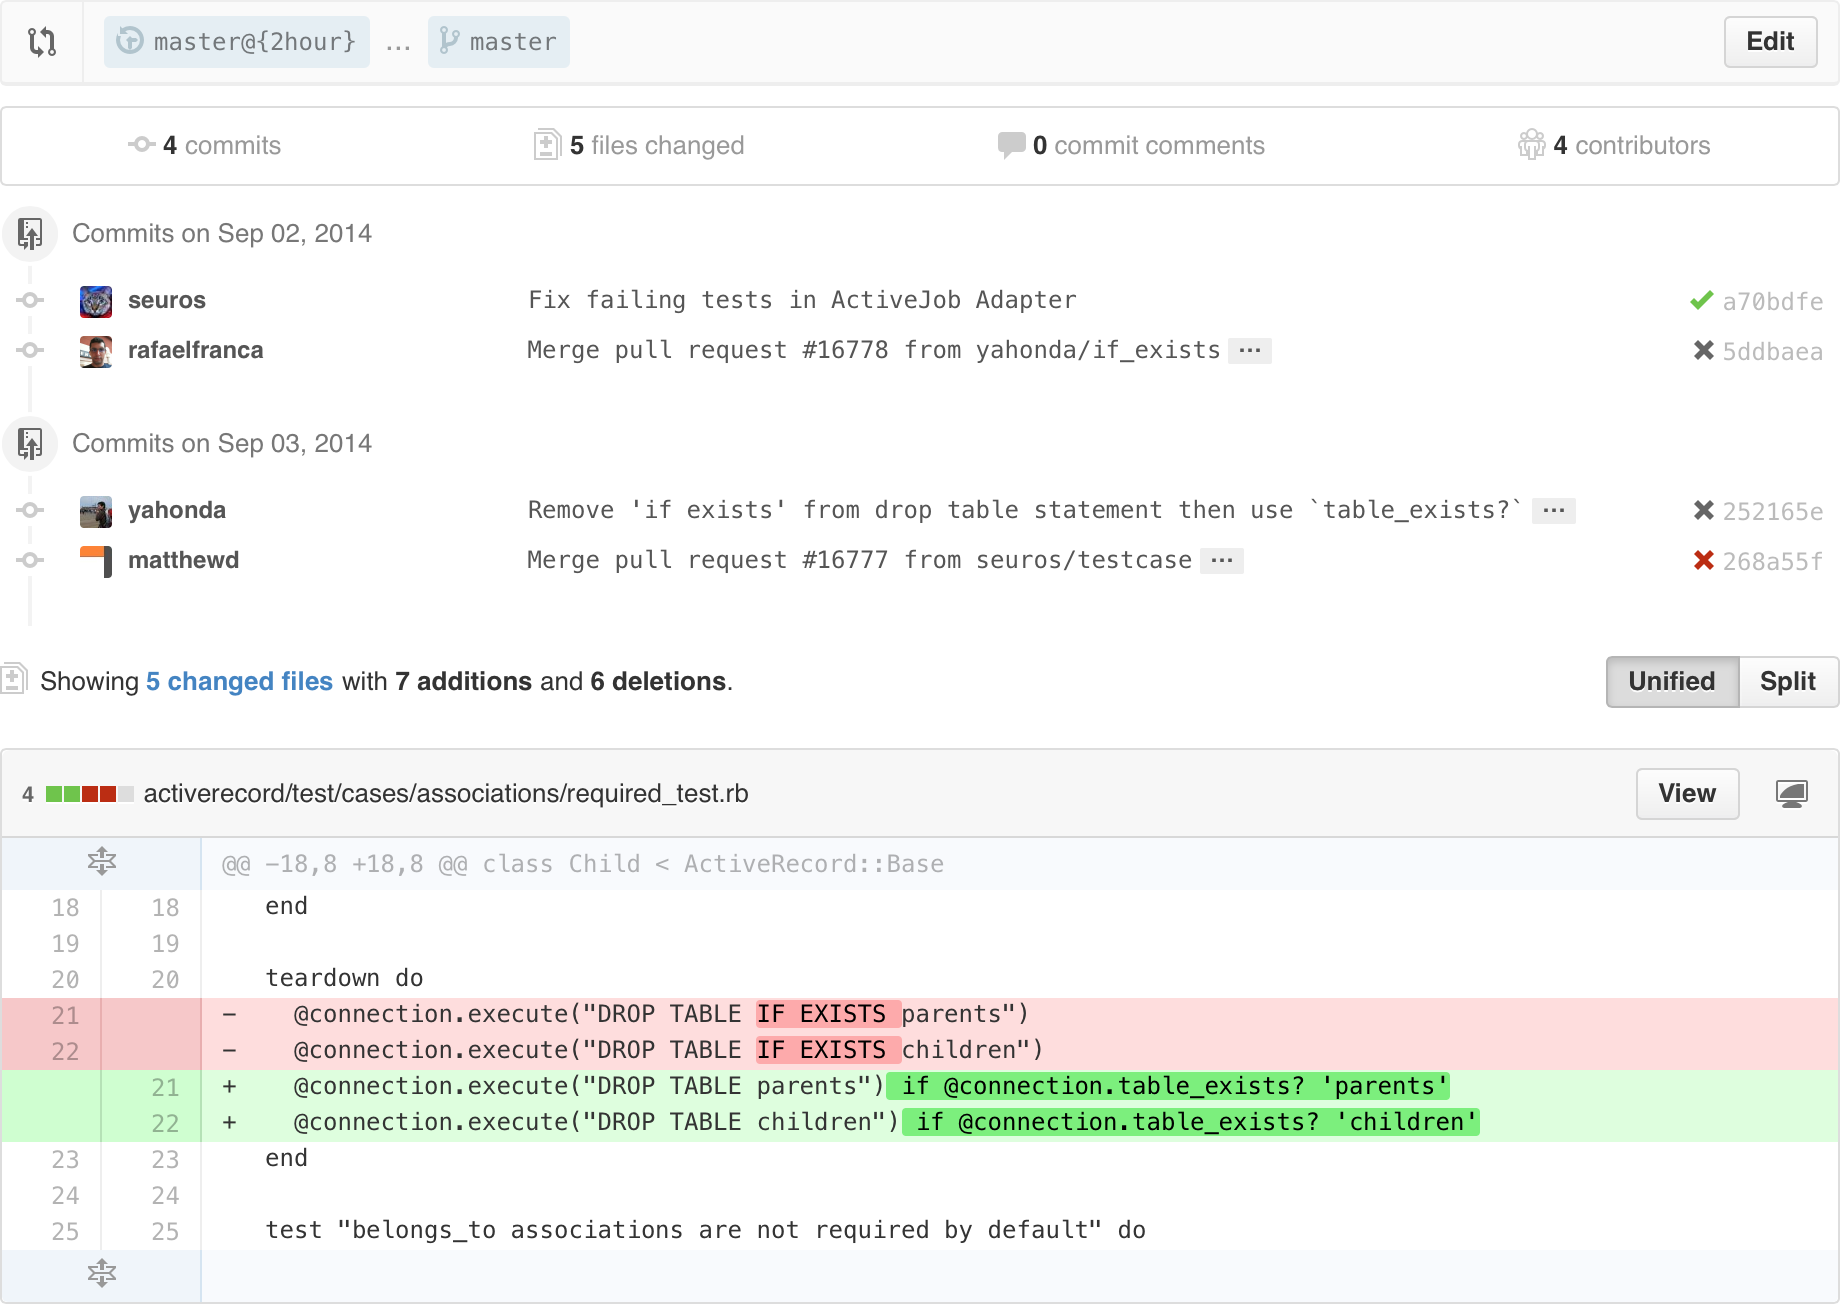The image size is (1840, 1304).
Task: Open rafaelfranca user profile link
Action: tap(196, 350)
